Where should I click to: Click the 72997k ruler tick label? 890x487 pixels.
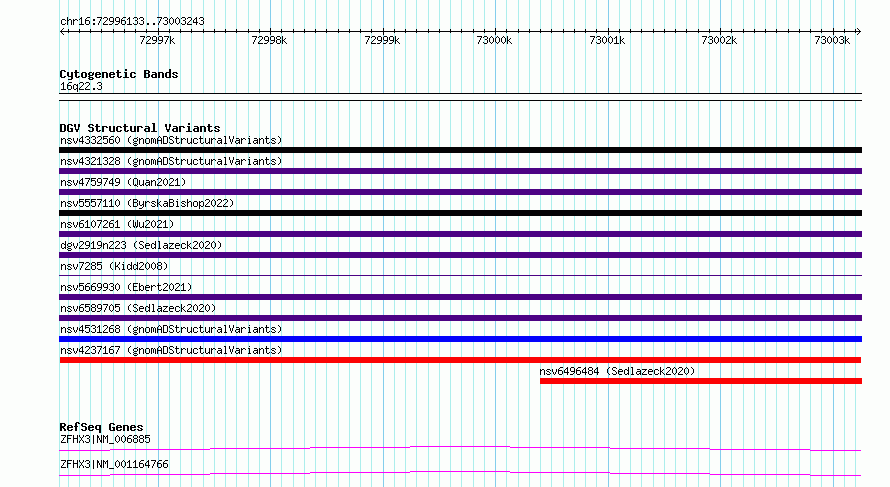(157, 40)
